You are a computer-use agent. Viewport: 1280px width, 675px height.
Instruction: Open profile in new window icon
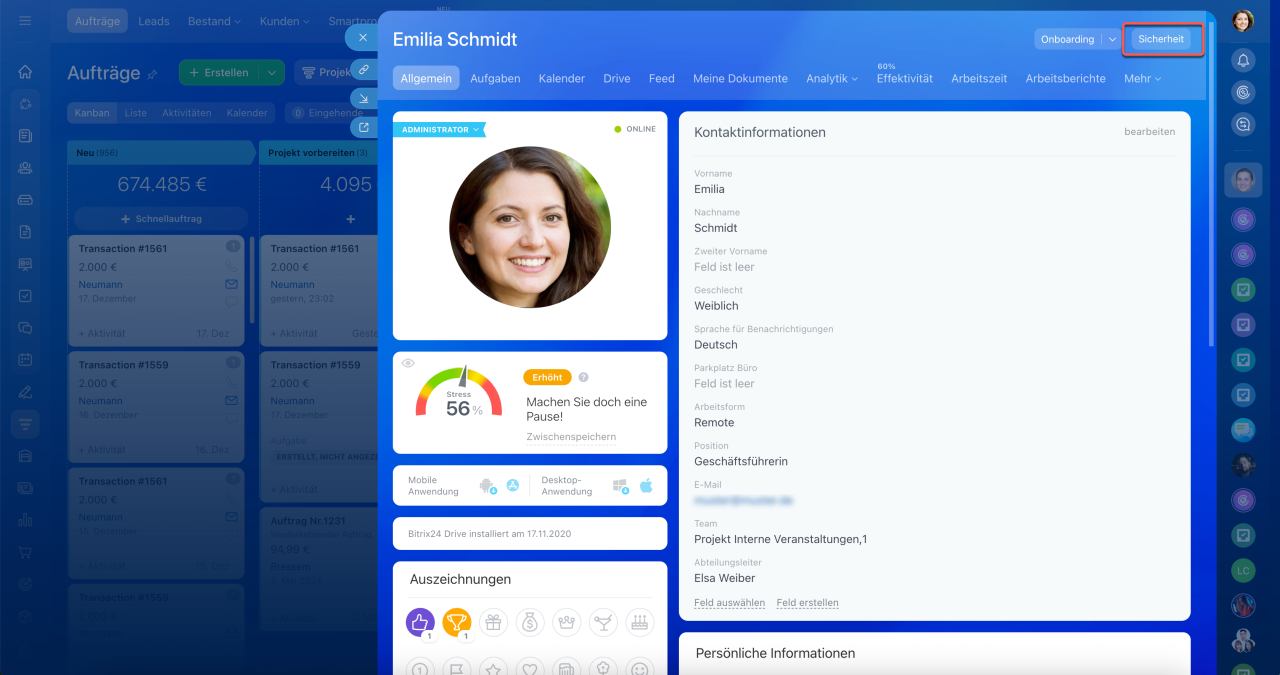click(364, 127)
